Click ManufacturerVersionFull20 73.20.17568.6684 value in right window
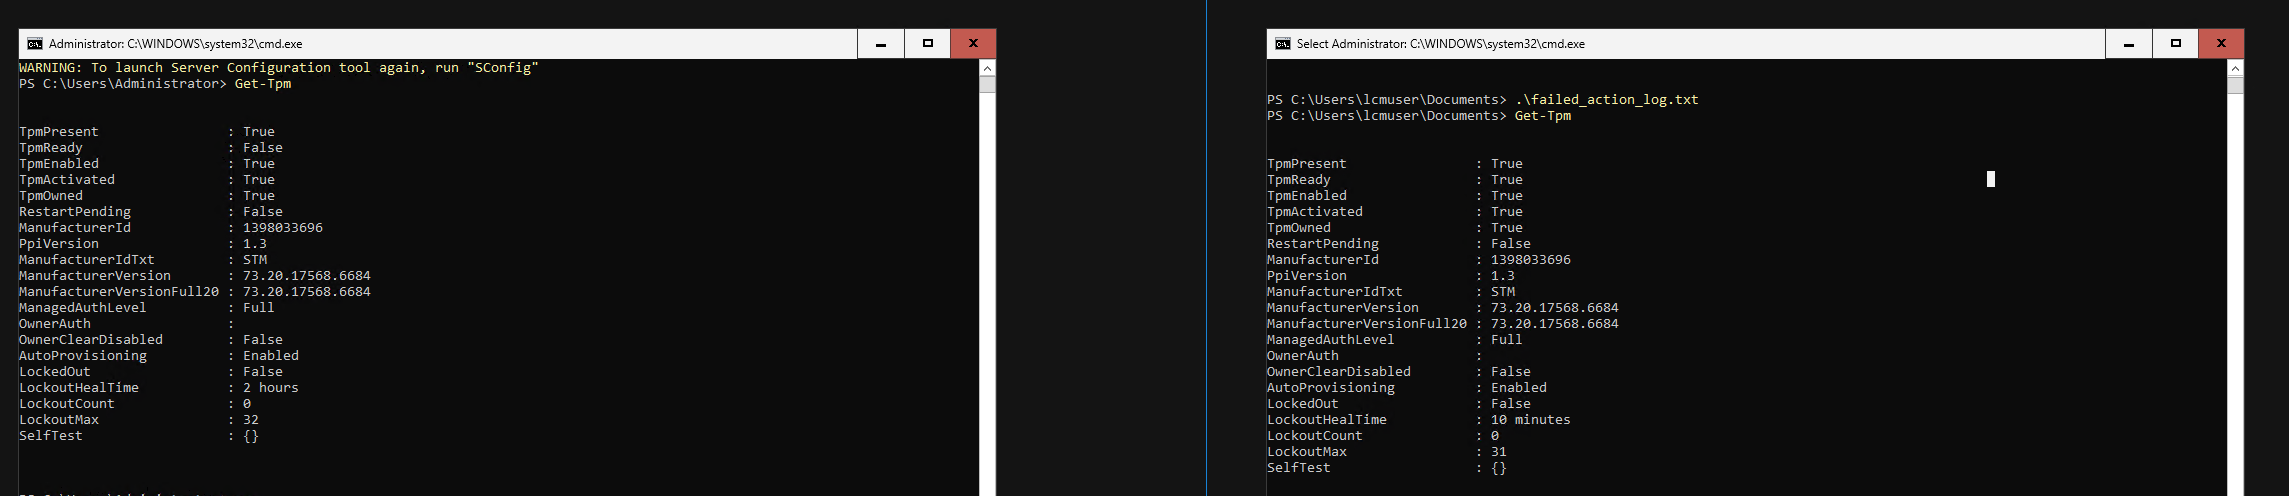 [1555, 324]
